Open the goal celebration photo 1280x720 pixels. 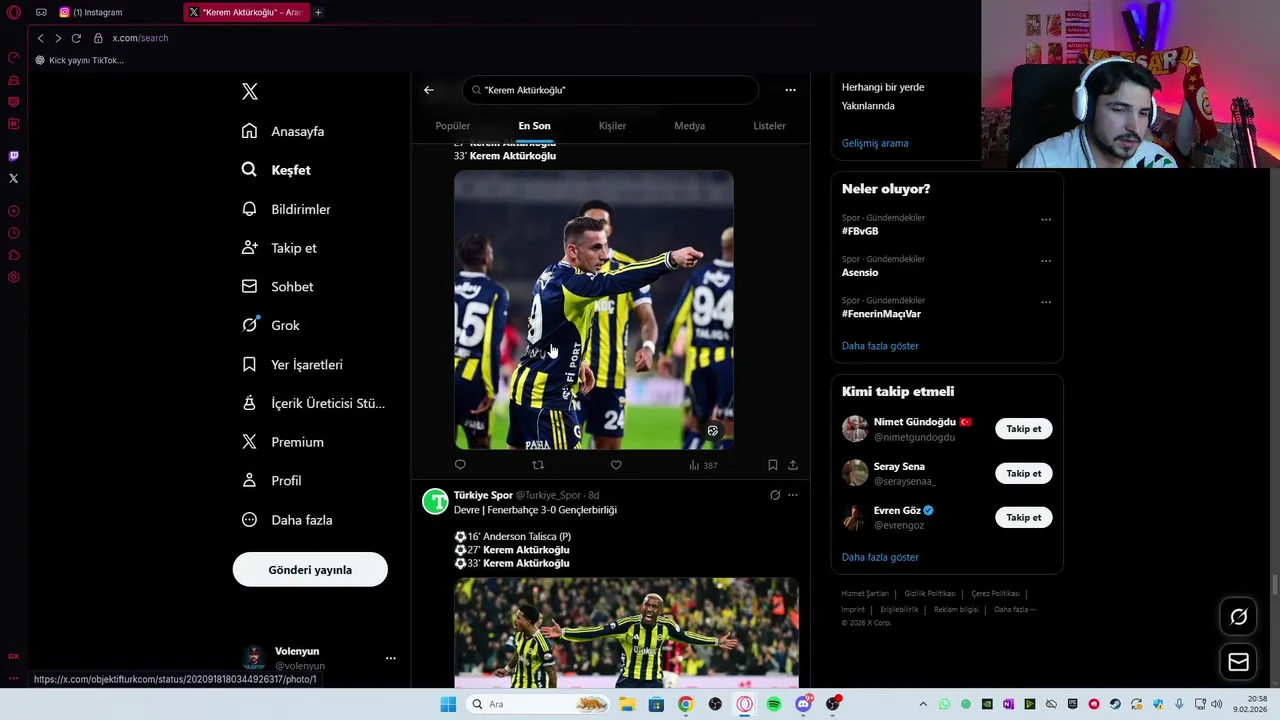(x=627, y=633)
